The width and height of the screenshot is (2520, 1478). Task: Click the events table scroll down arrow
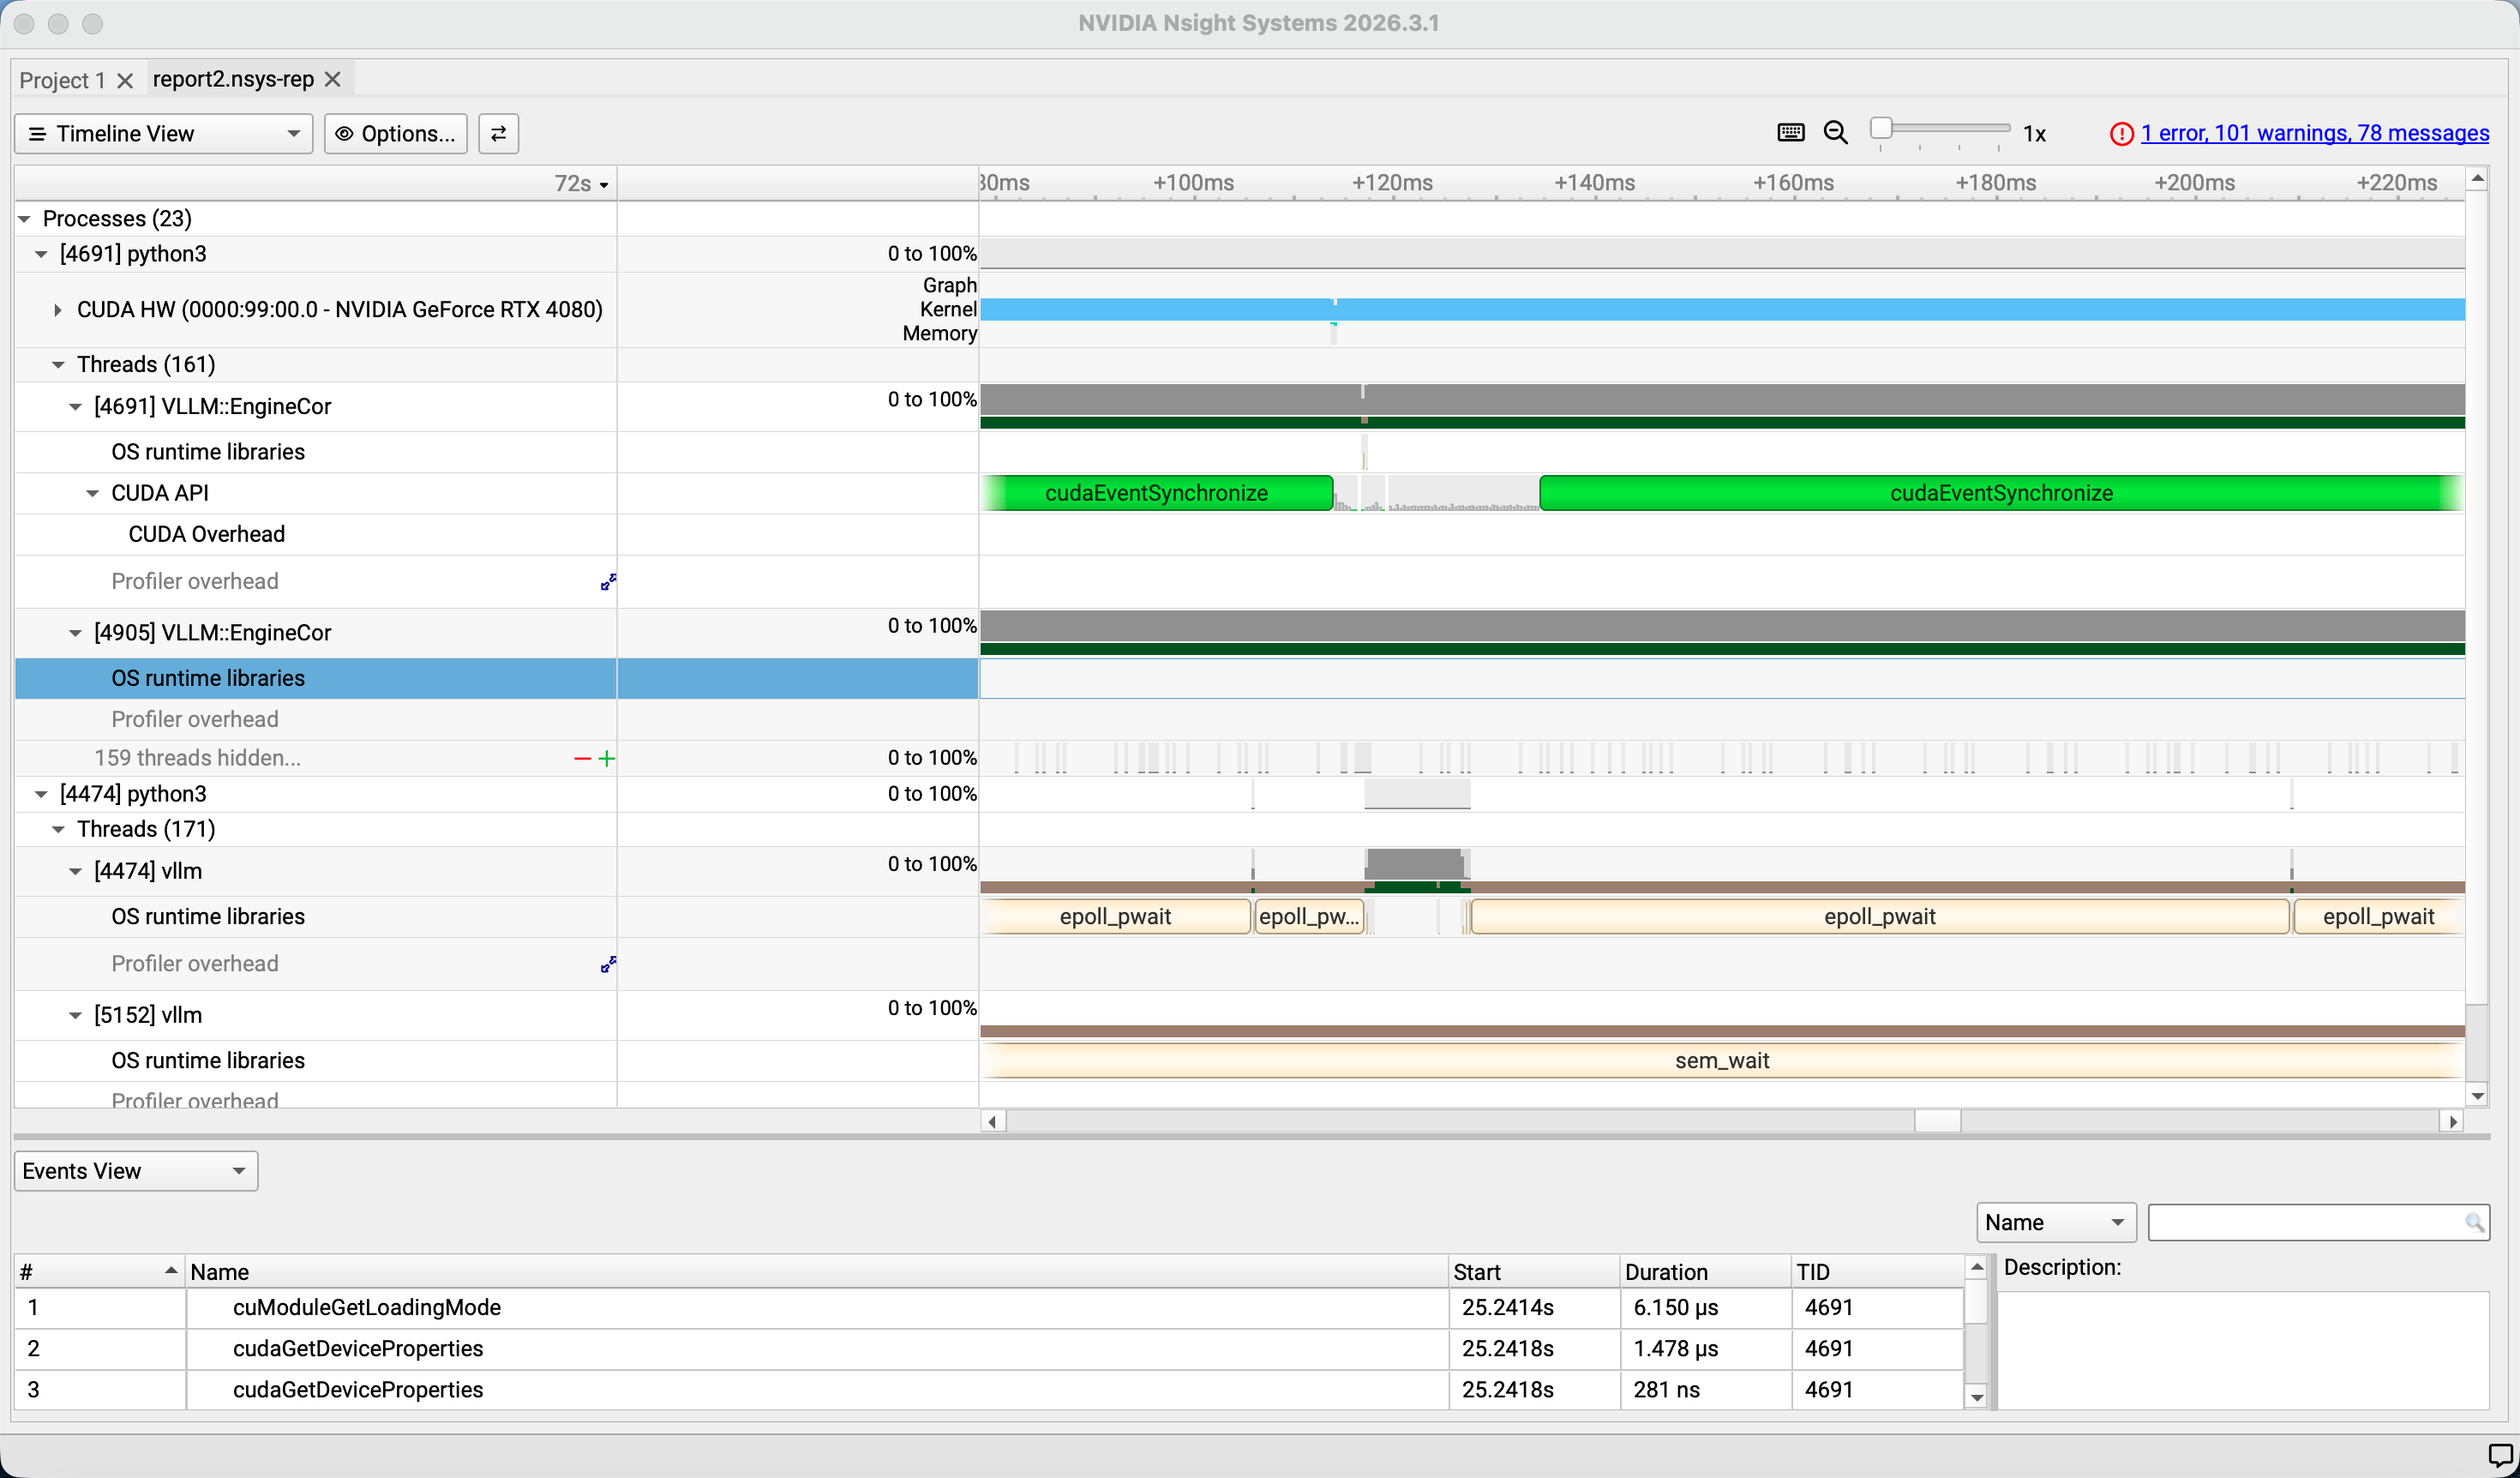coord(1976,1397)
